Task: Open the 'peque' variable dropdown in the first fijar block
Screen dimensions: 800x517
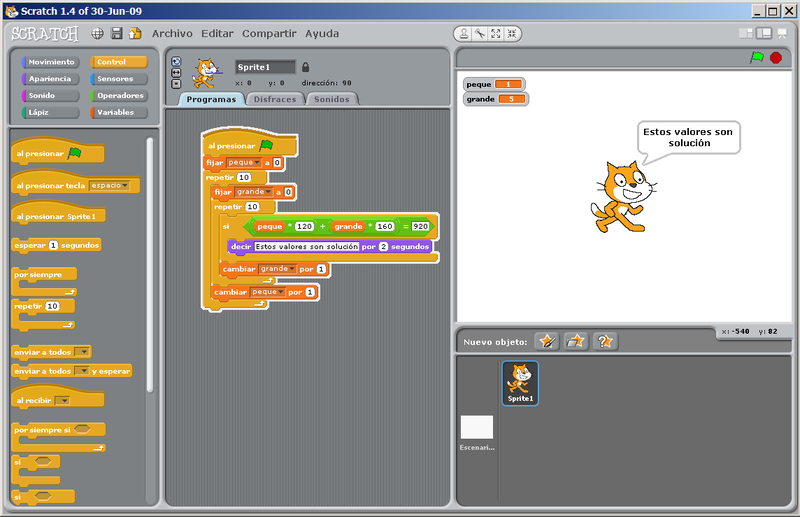Action: [x=244, y=162]
